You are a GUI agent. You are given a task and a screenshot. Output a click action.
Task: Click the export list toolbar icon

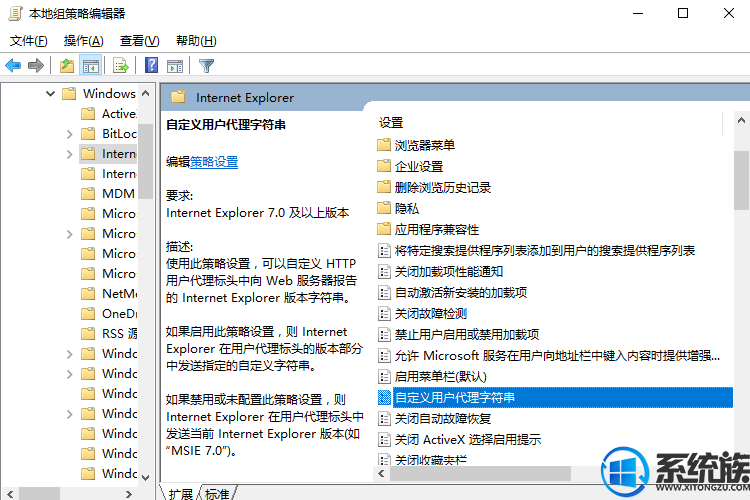(121, 66)
